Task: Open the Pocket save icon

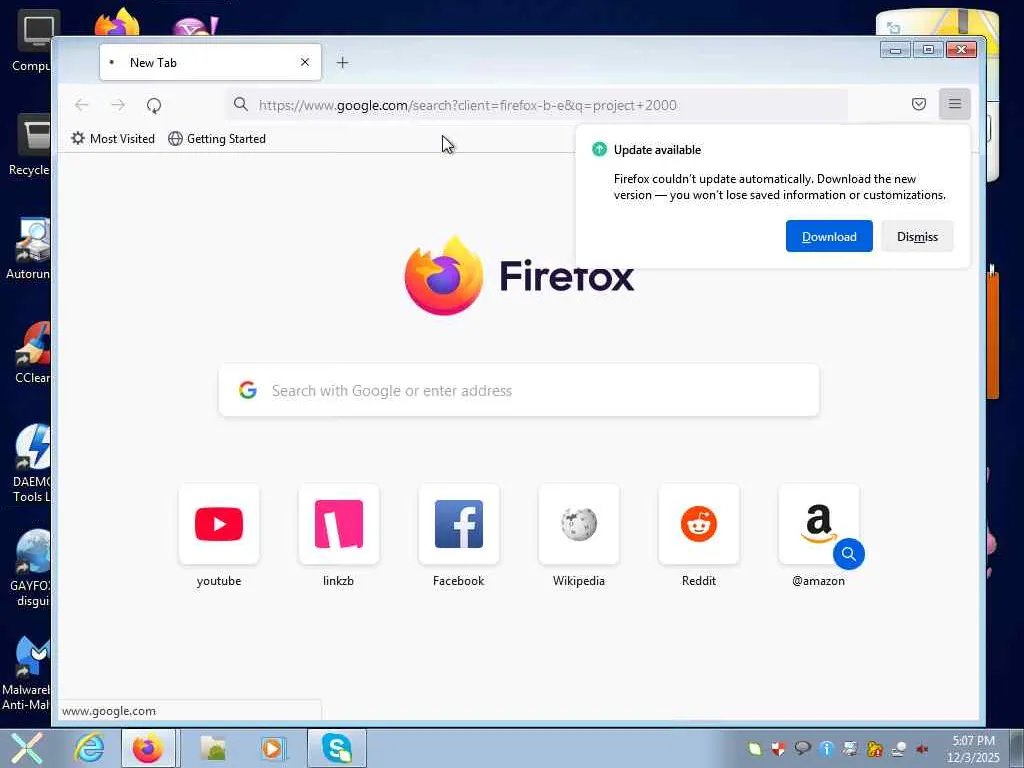Action: coord(919,104)
